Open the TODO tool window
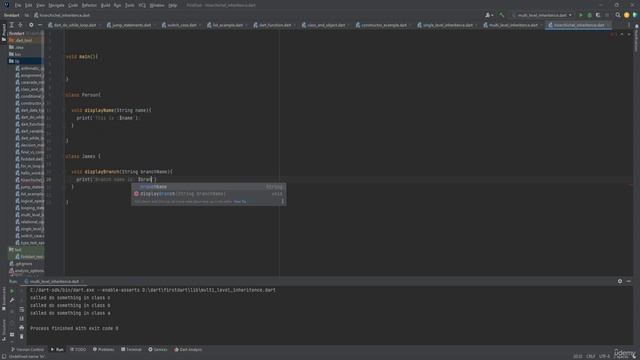Screen dimensions: 640x360 tap(78, 349)
